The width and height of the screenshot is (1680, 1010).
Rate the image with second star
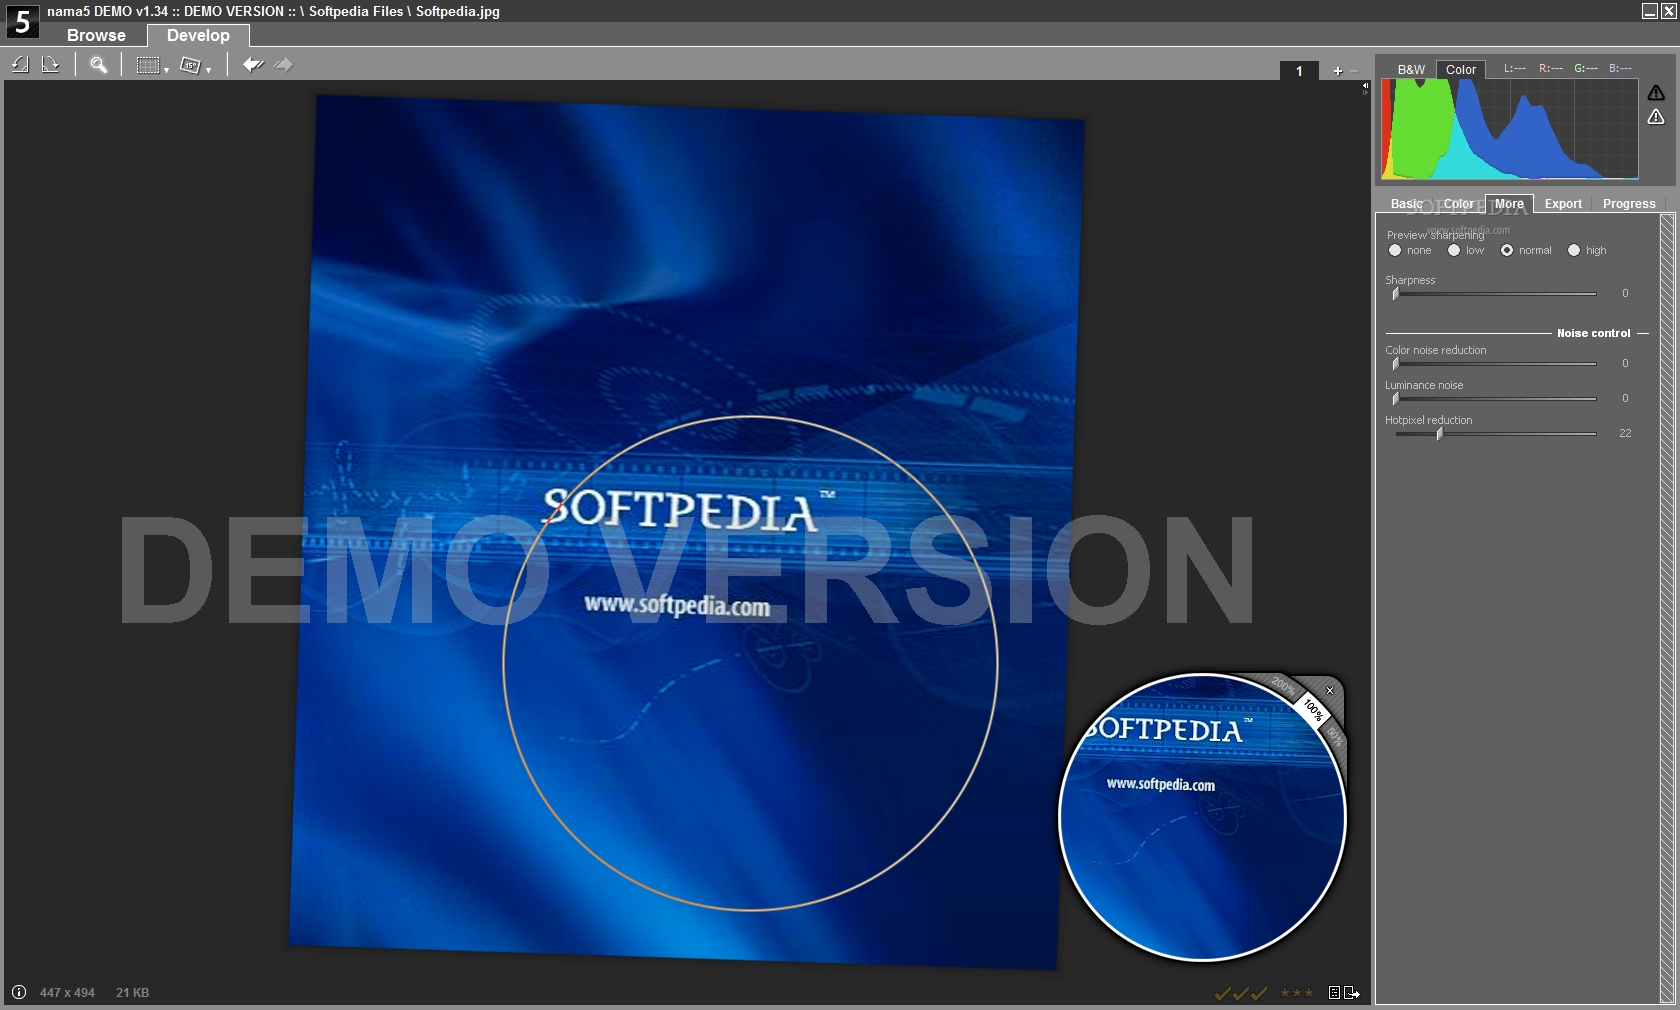click(1297, 993)
